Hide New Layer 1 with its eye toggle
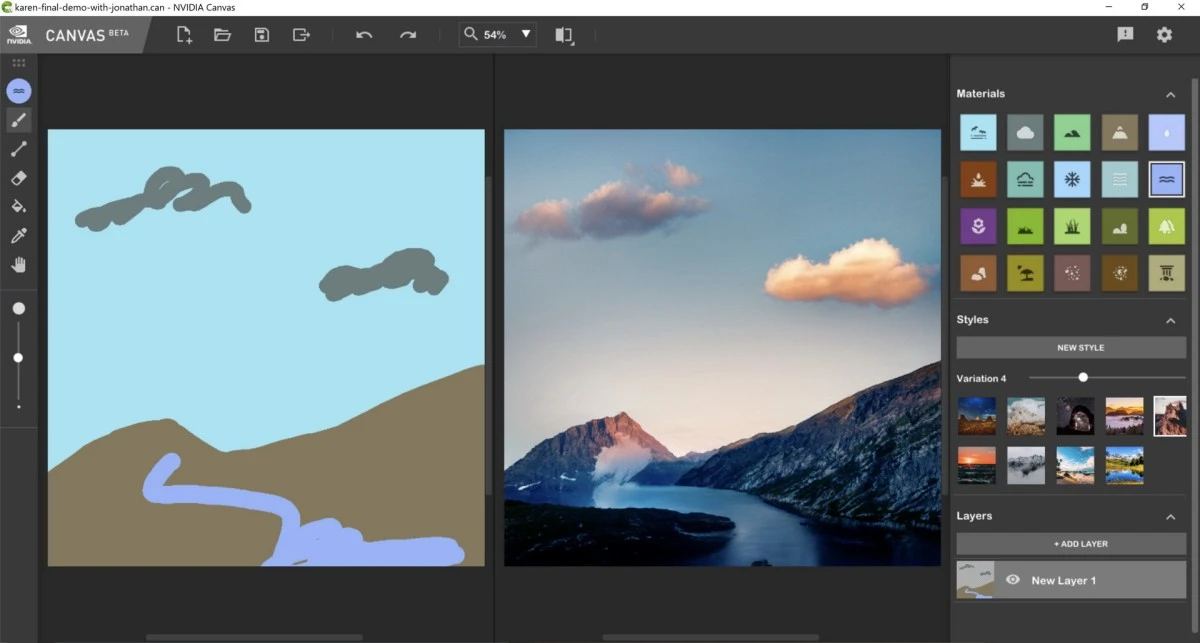 coord(1013,580)
